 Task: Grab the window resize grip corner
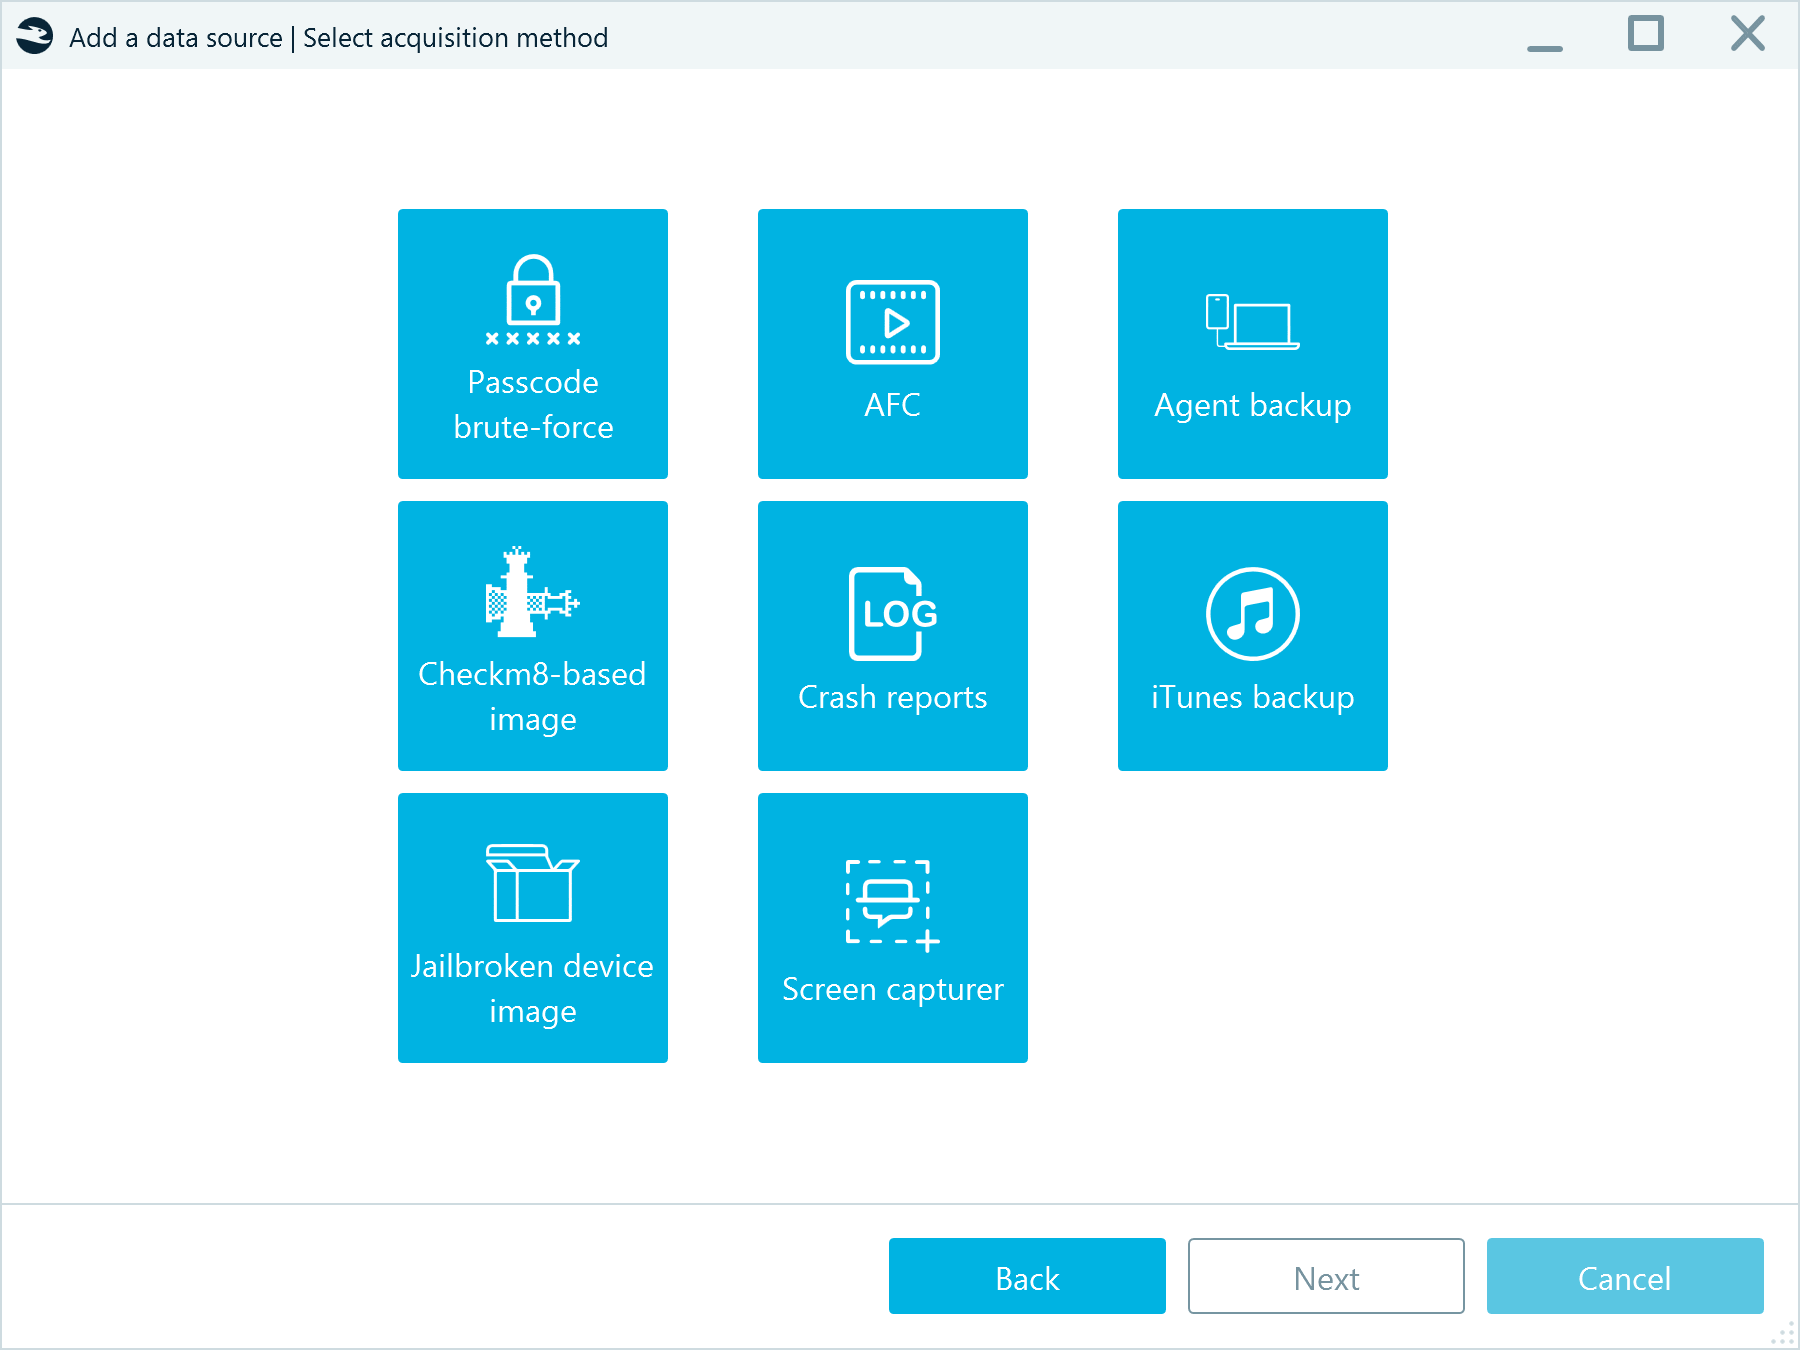[1784, 1334]
